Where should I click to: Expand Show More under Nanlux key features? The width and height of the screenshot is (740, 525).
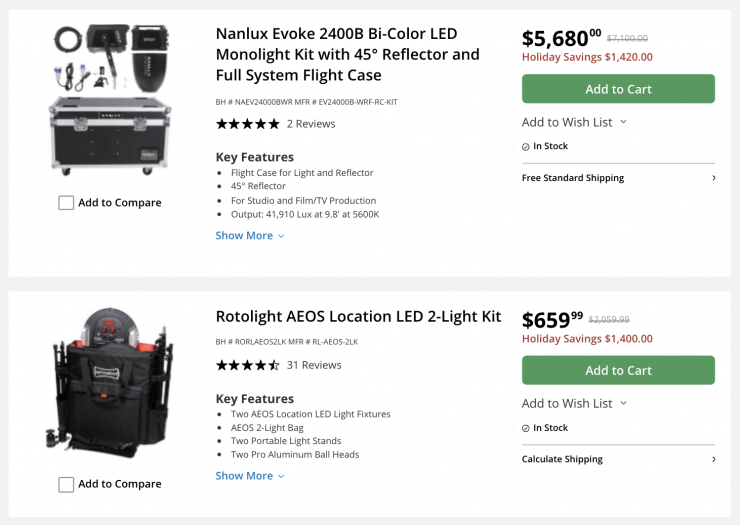pos(250,236)
